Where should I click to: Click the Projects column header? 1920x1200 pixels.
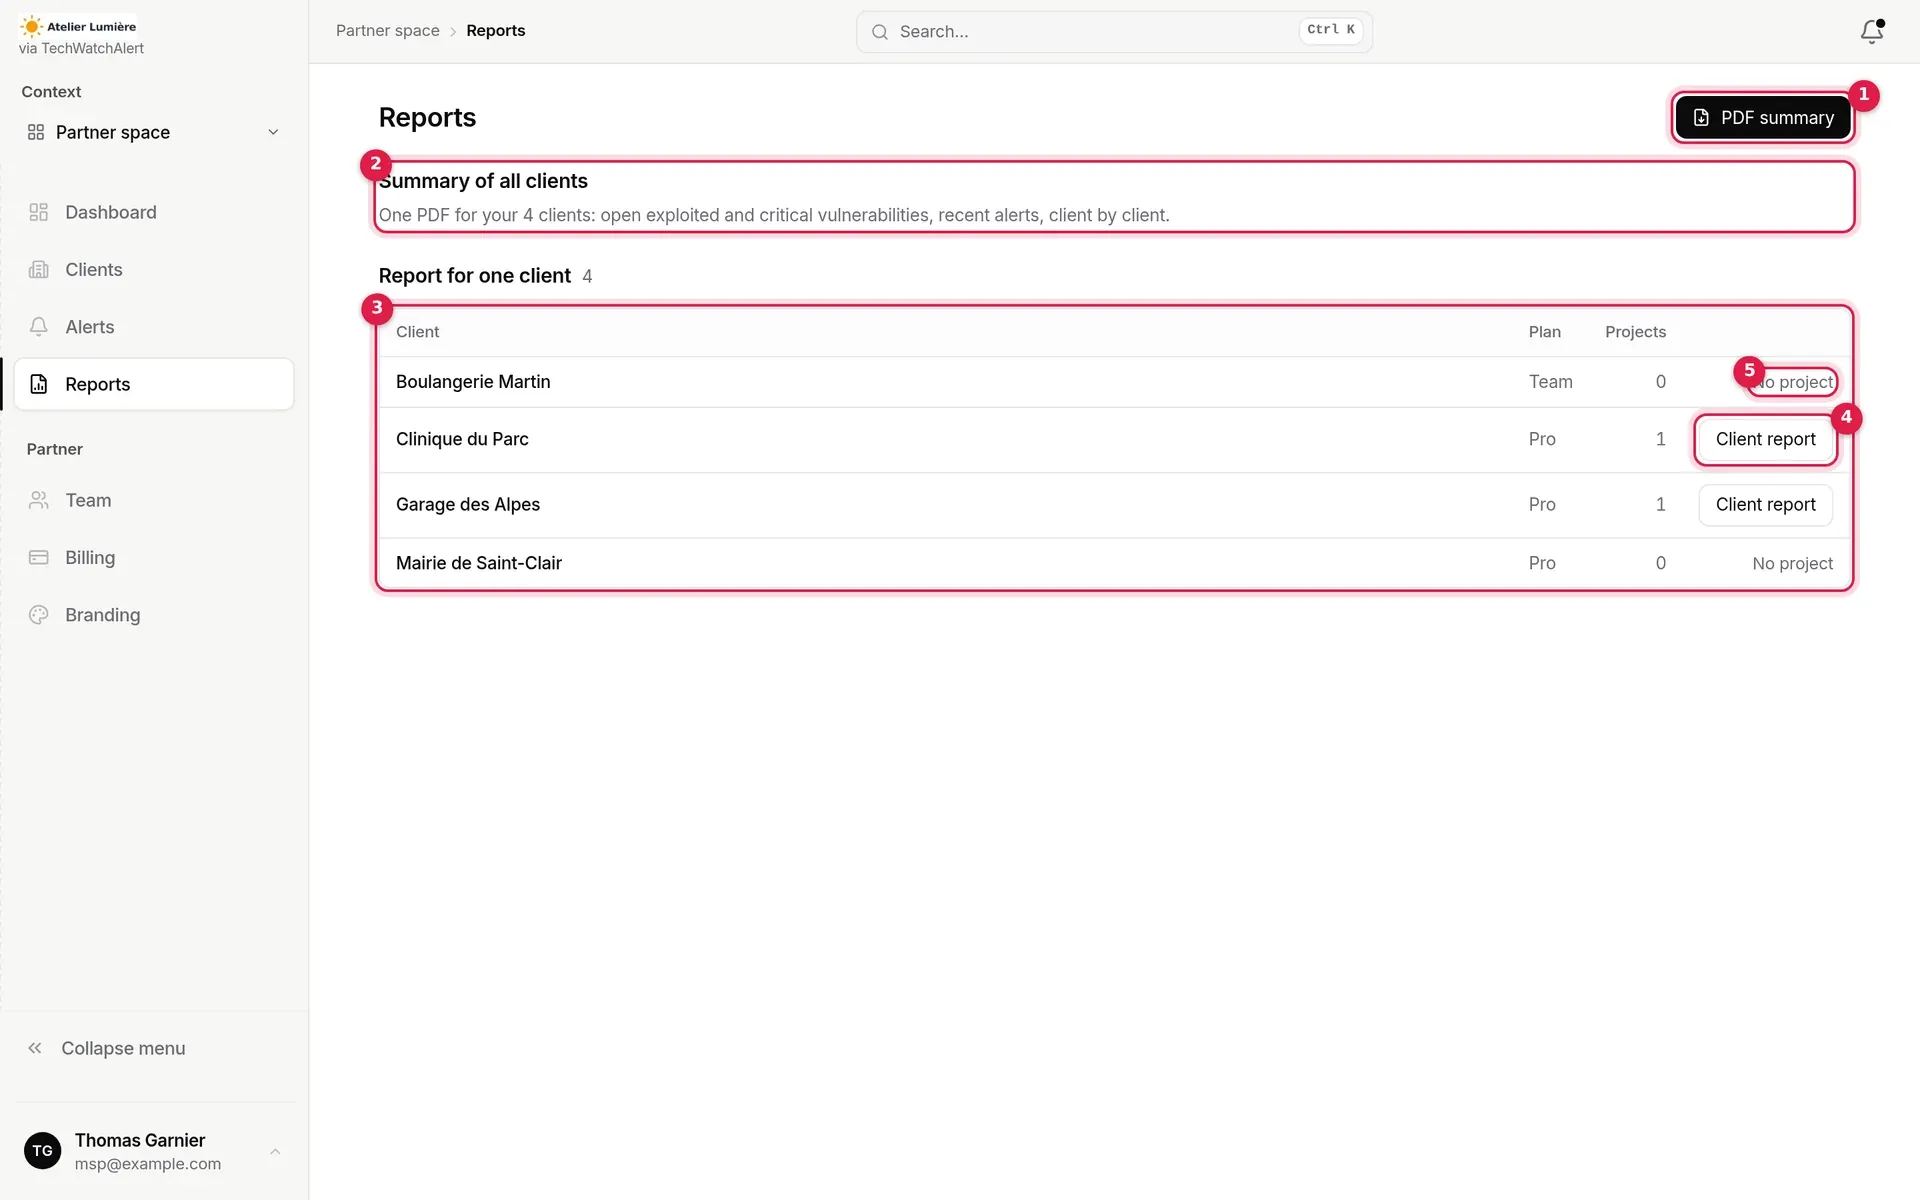(1635, 332)
